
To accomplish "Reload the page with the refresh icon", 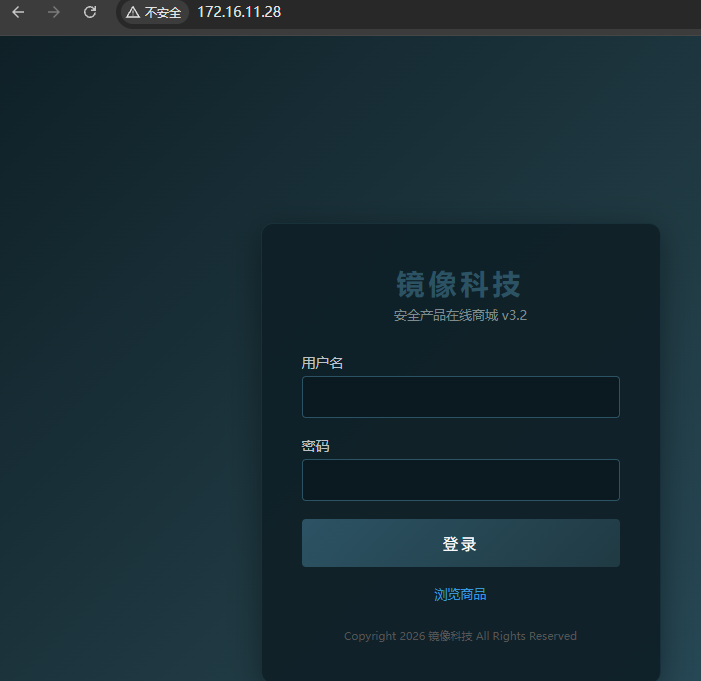I will (x=90, y=12).
